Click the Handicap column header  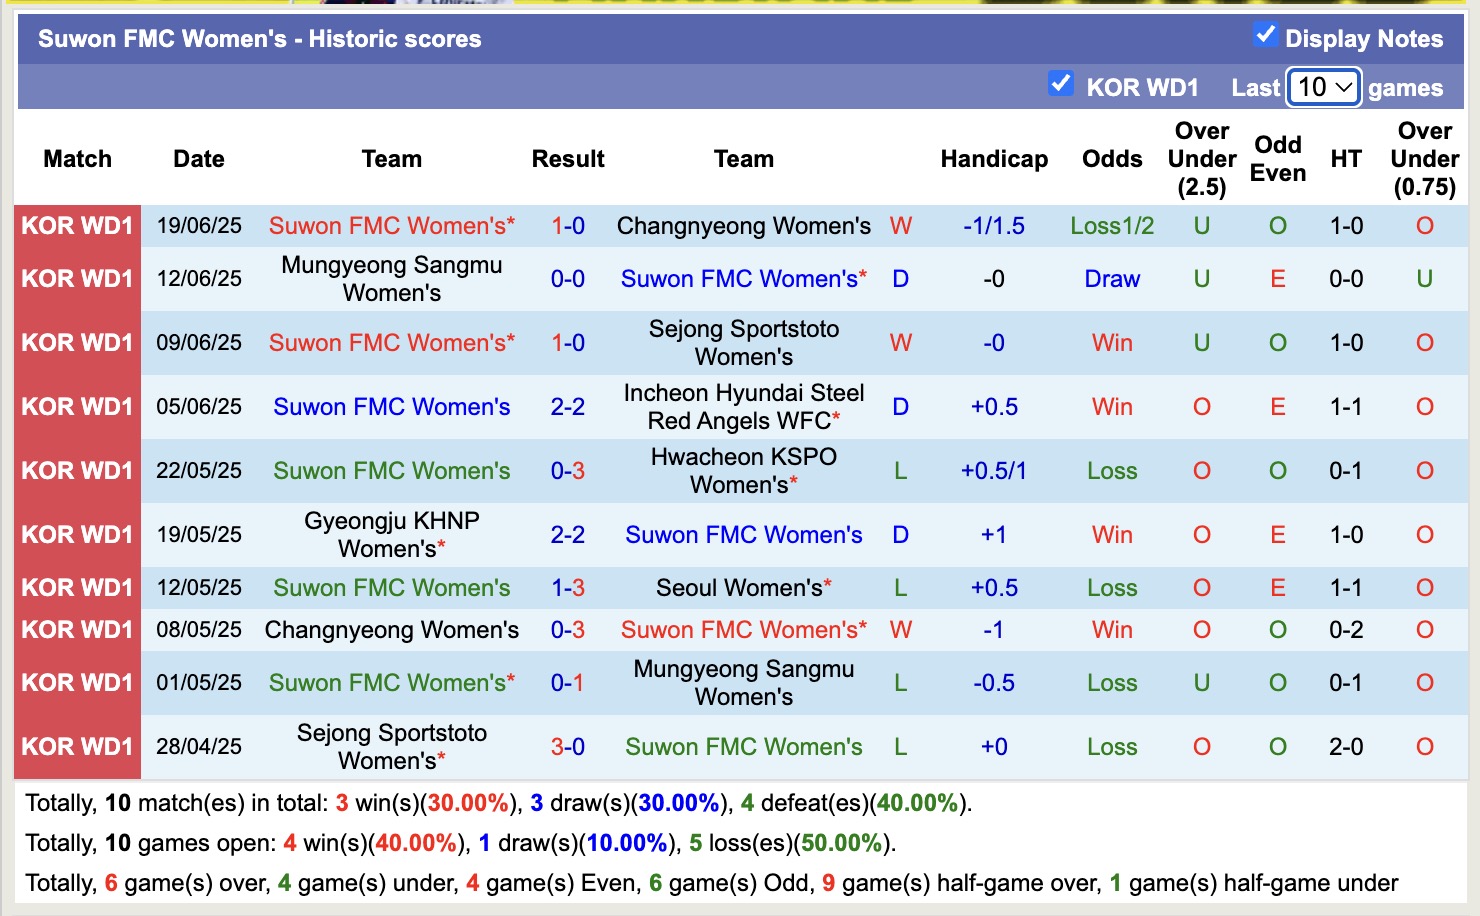[x=993, y=158]
